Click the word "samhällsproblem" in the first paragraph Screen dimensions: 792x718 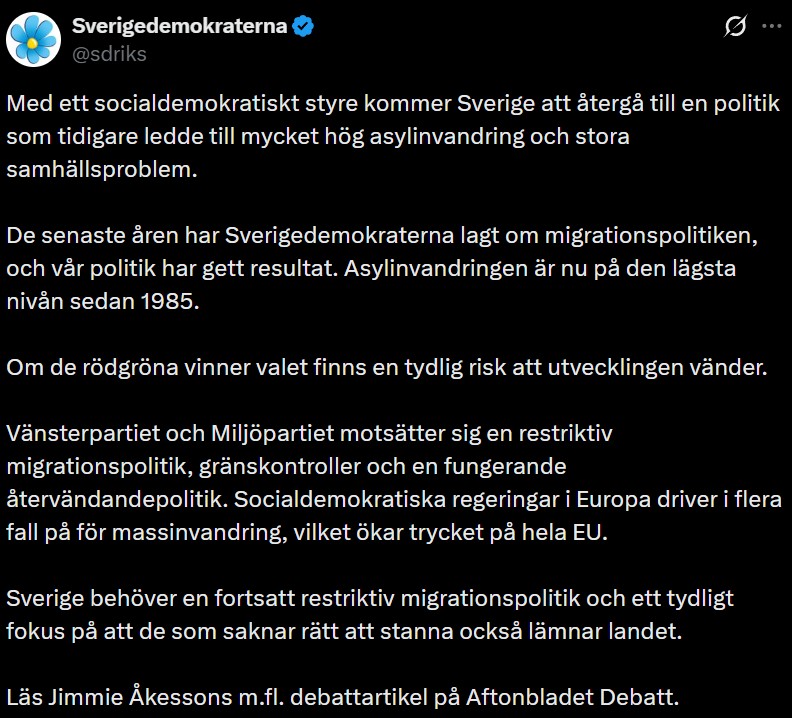101,169
